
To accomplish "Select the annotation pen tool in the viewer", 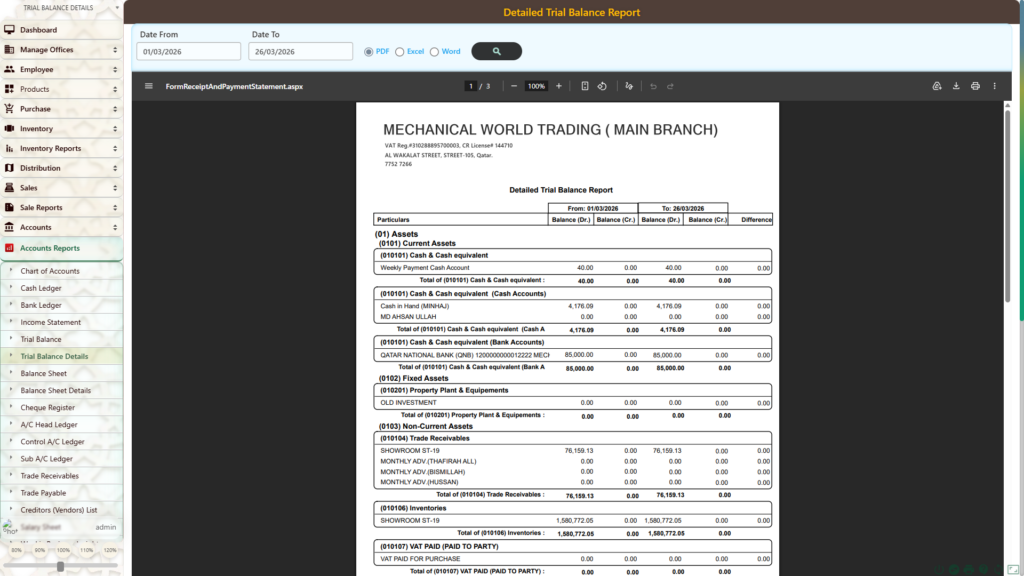I will tap(628, 86).
